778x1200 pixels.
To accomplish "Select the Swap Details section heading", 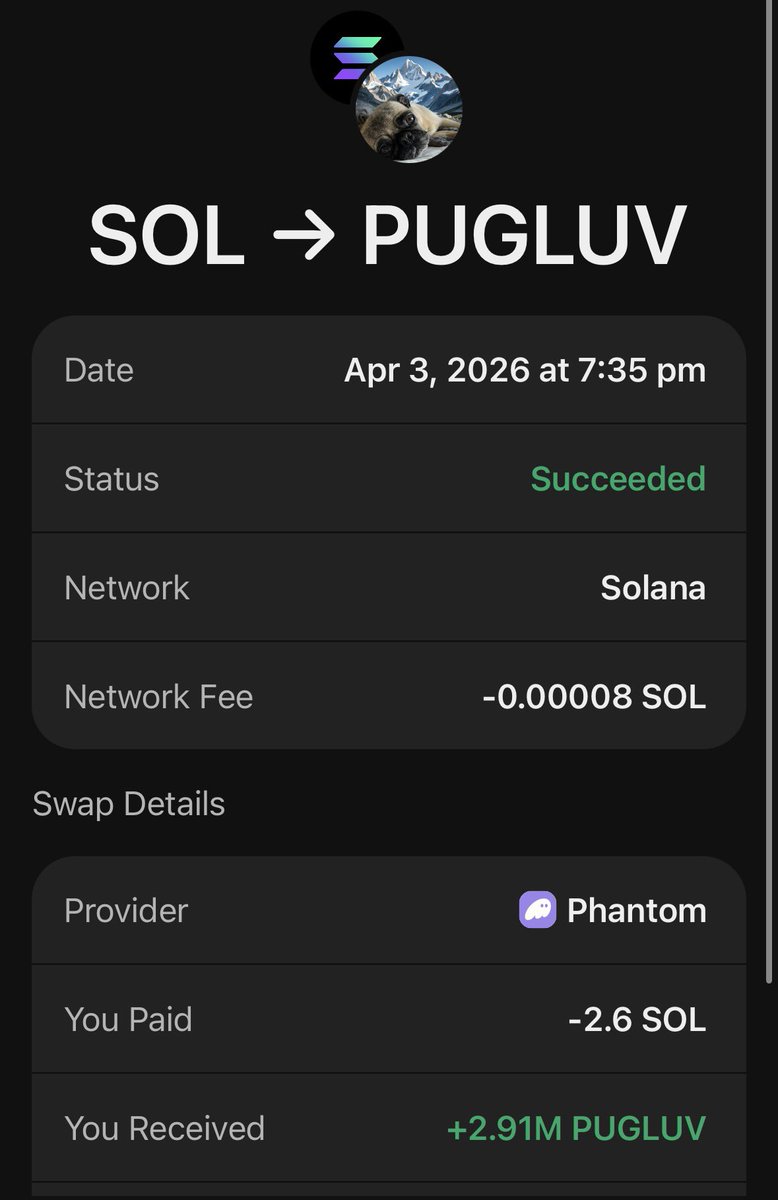I will 129,804.
